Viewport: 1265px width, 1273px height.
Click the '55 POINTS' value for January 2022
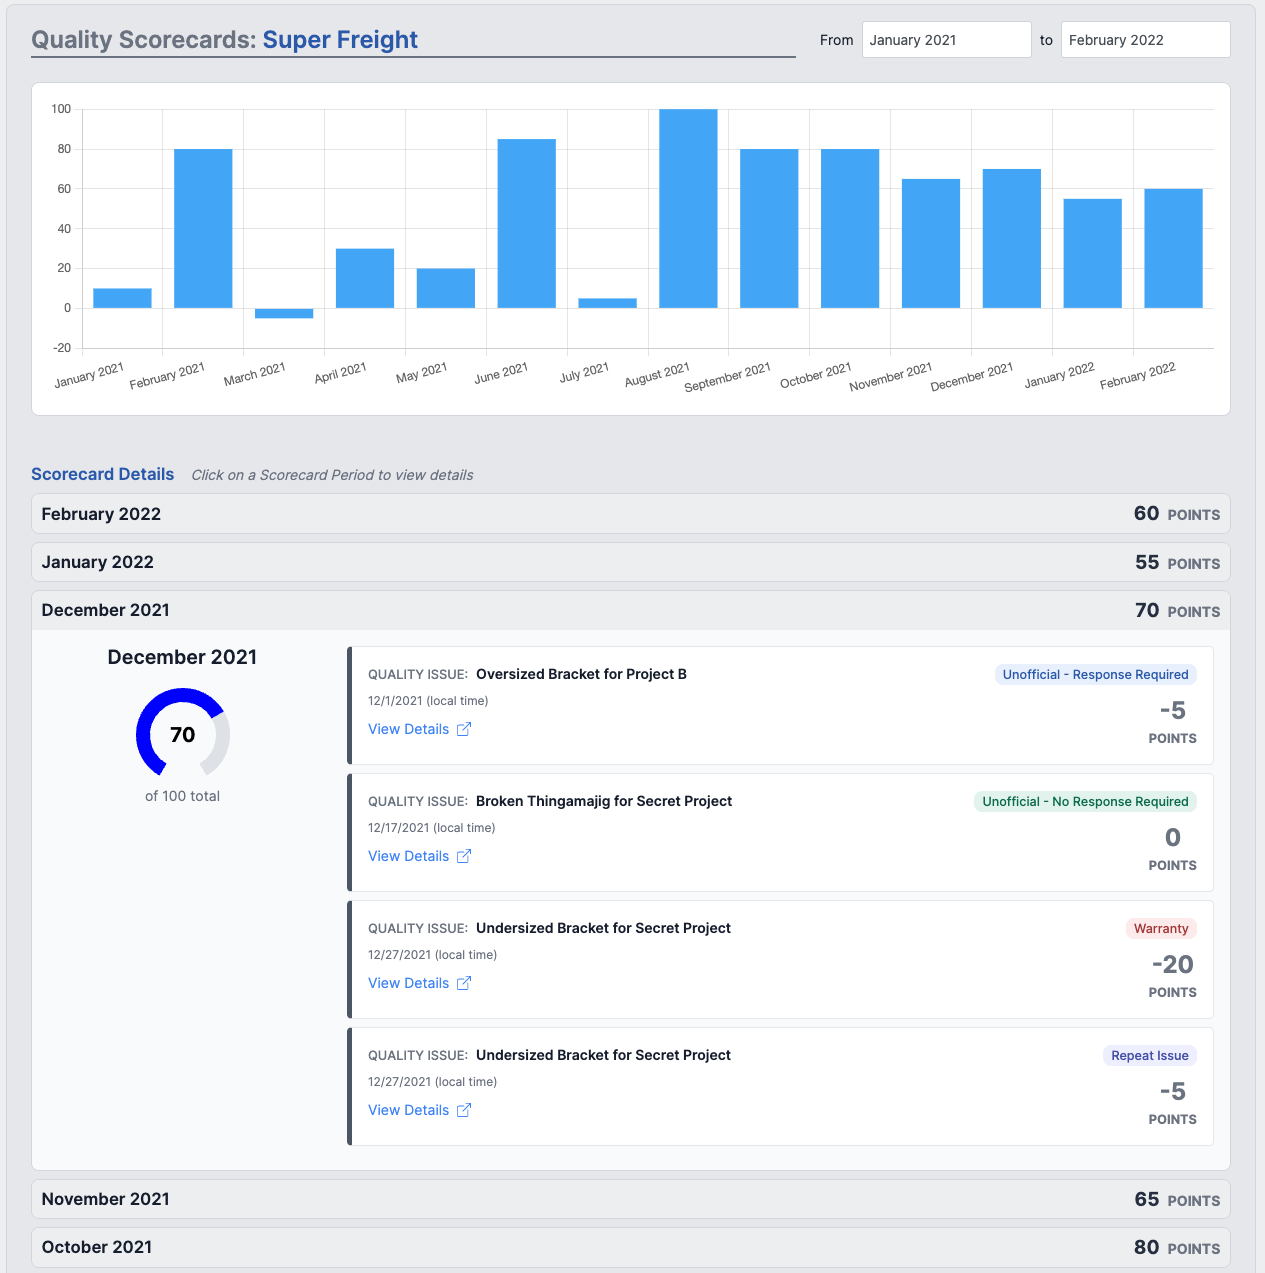coord(1177,562)
